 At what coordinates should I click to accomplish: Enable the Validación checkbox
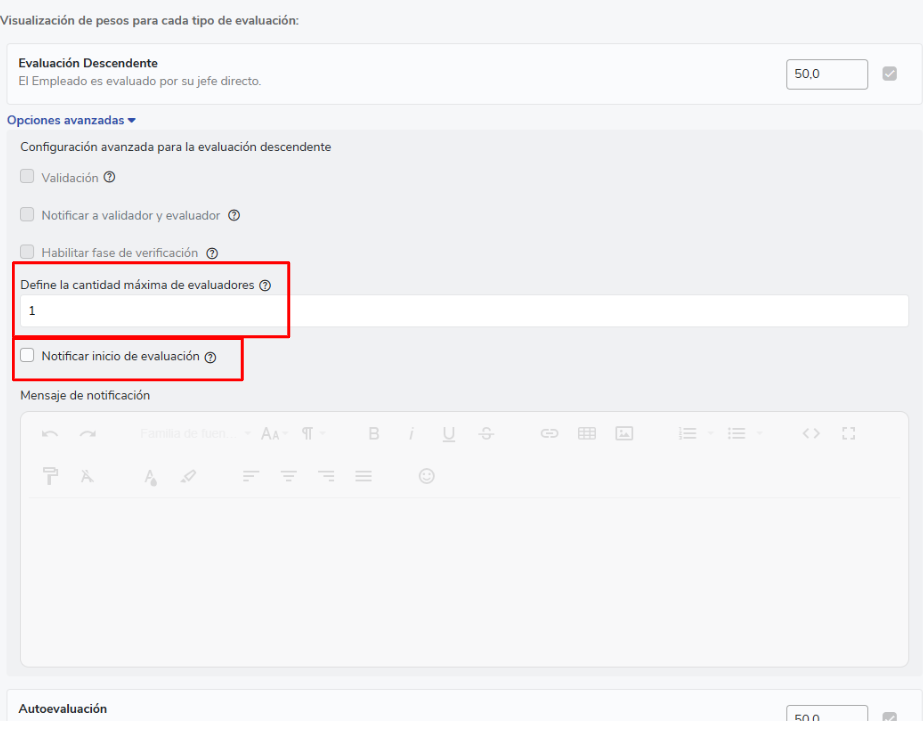pyautogui.click(x=27, y=177)
